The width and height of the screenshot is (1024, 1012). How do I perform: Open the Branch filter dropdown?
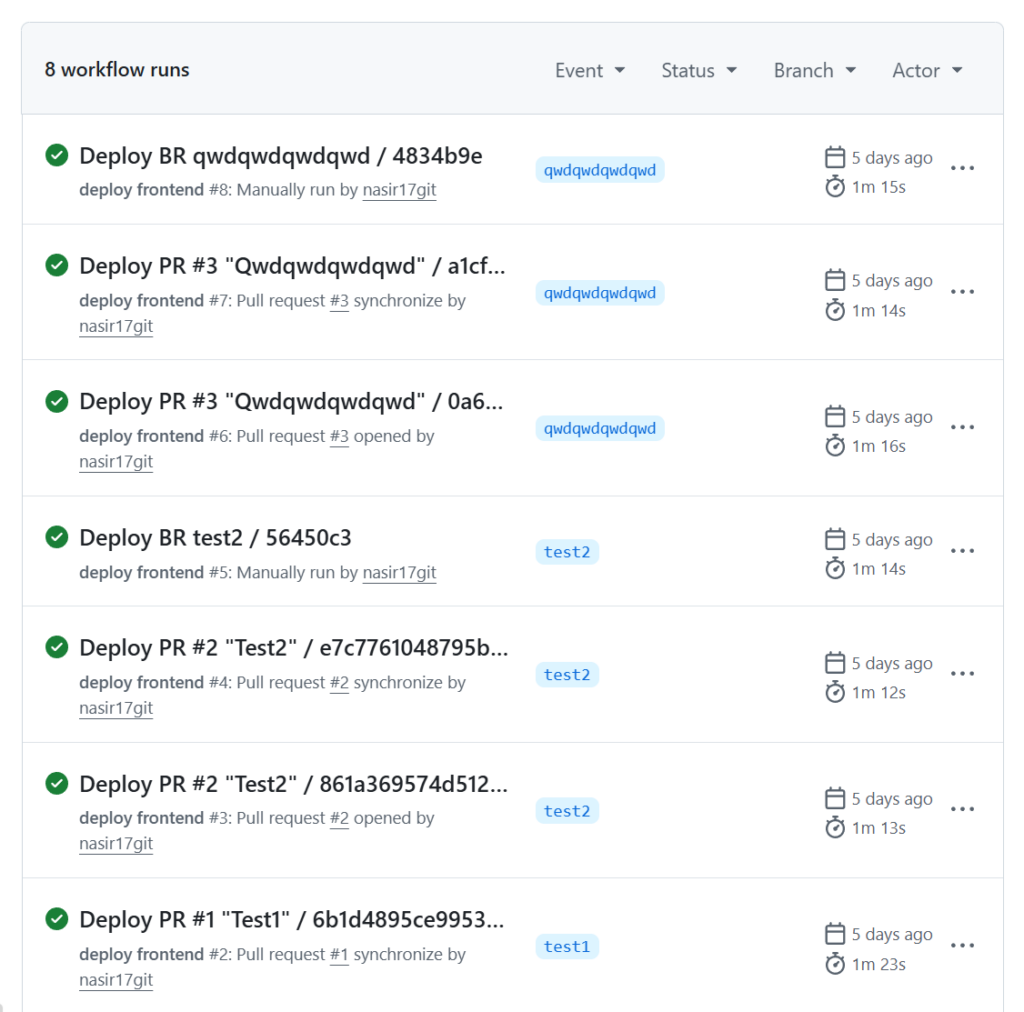(x=814, y=71)
